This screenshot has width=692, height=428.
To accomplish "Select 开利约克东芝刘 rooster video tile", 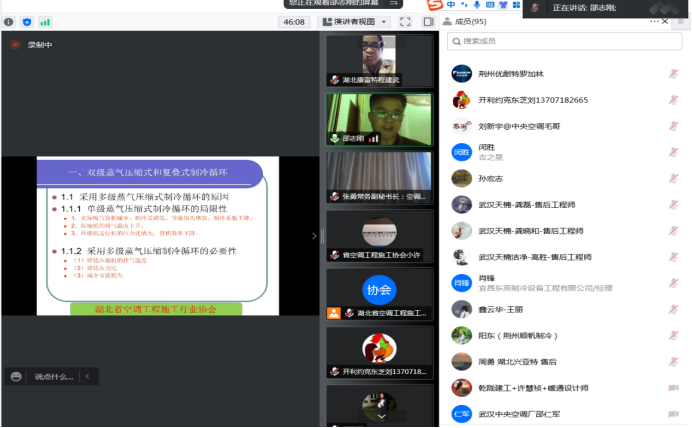I will pos(380,353).
